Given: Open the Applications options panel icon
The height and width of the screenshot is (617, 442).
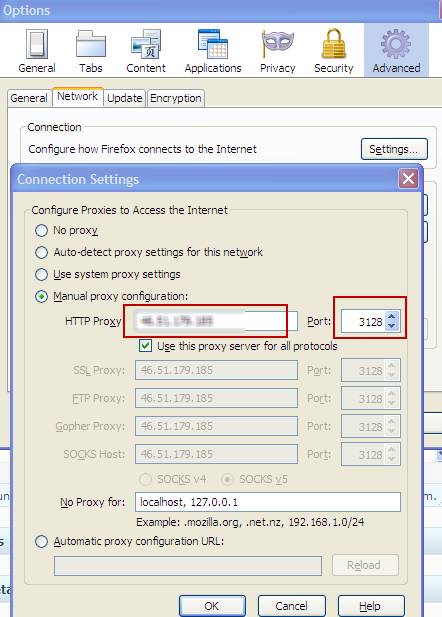Looking at the screenshot, I should tap(213, 50).
